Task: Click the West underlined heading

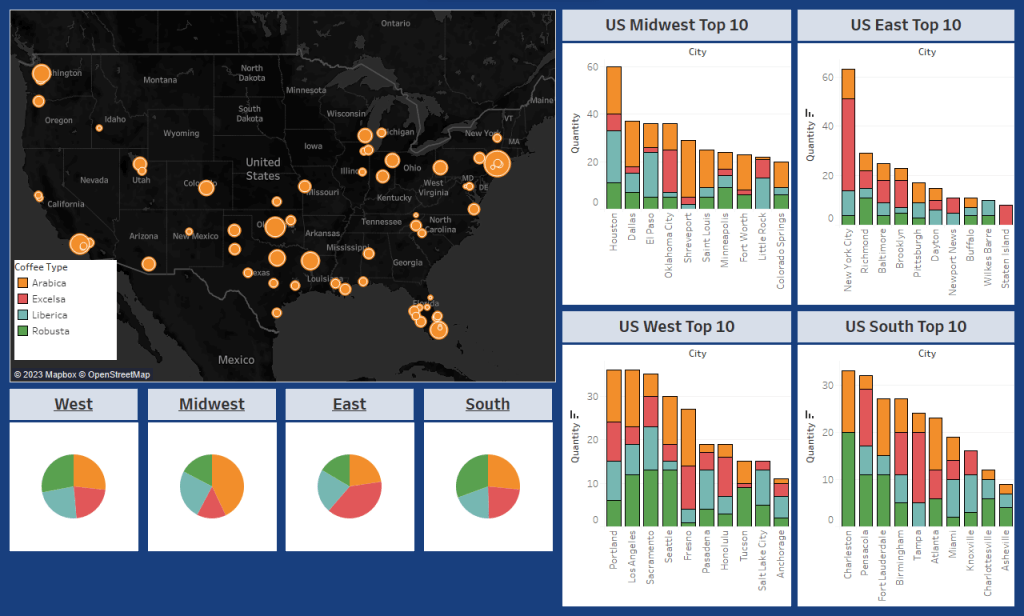Action: pos(73,404)
